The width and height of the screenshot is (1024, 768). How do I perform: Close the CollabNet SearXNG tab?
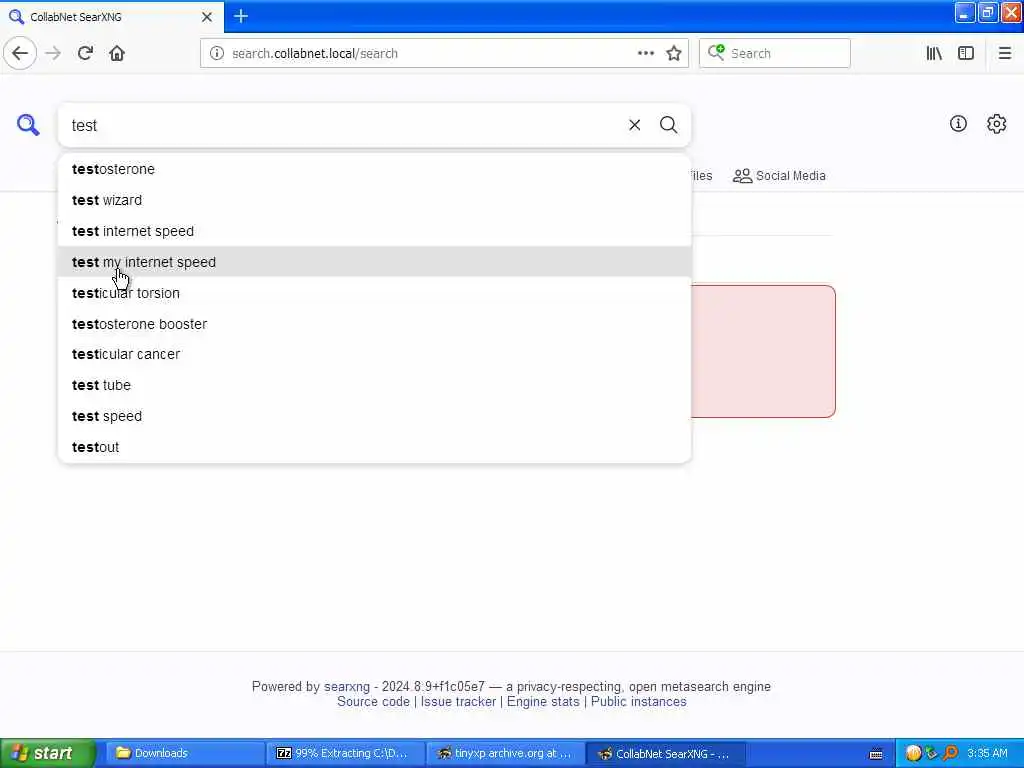click(x=207, y=17)
